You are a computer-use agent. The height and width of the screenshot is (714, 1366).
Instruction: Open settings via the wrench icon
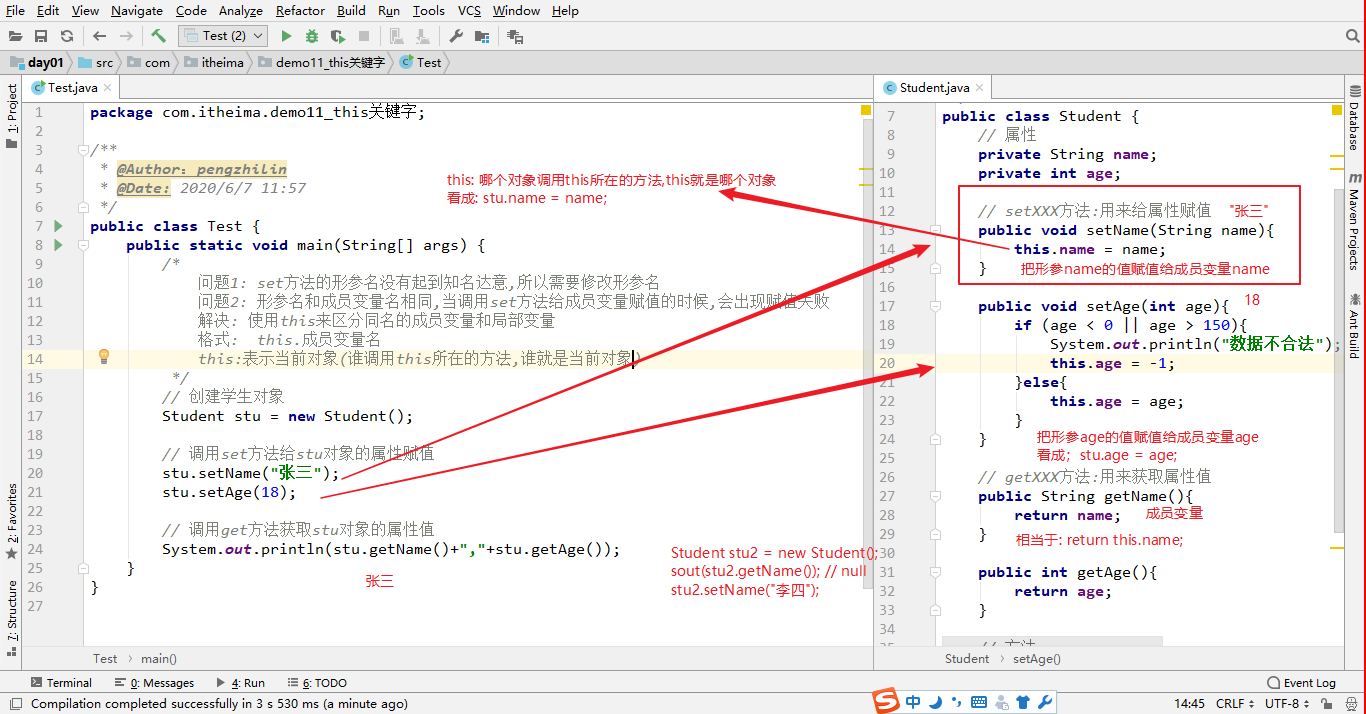coord(456,36)
